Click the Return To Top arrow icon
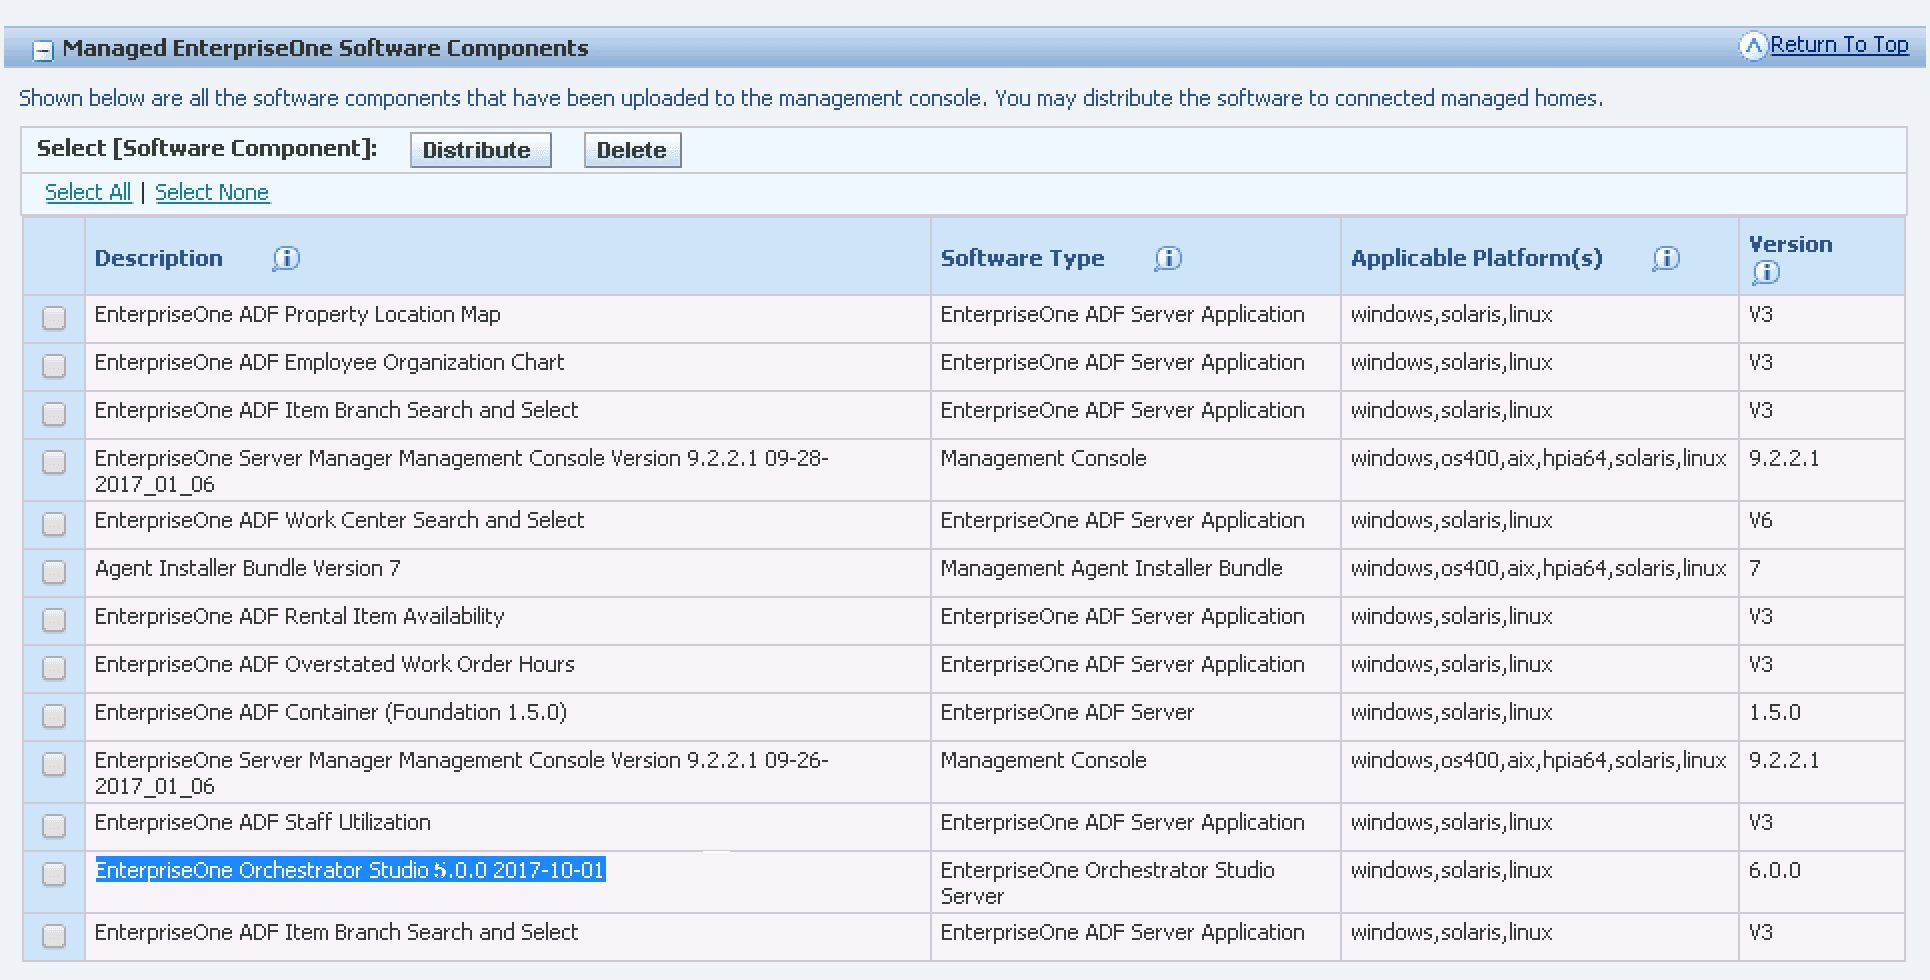The height and width of the screenshot is (980, 1930). [x=1754, y=46]
